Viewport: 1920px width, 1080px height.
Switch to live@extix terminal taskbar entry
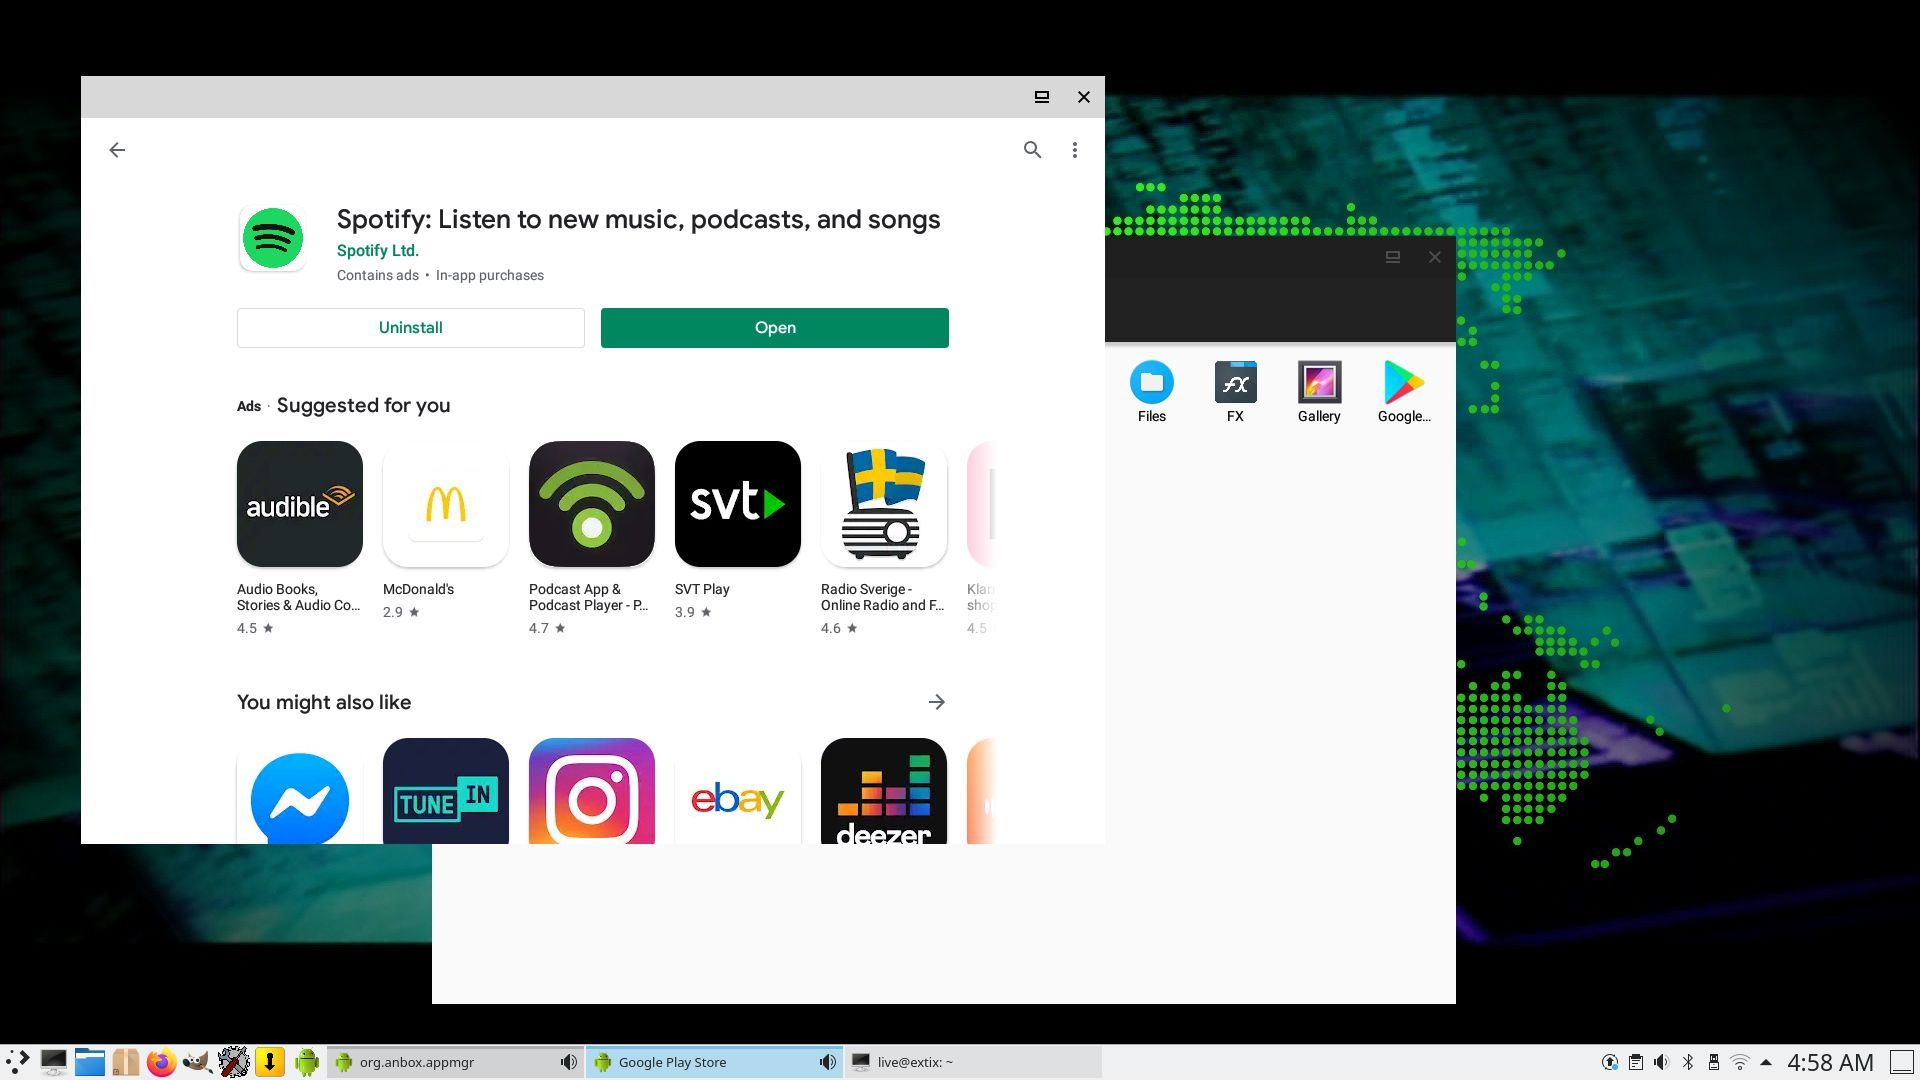[973, 1062]
